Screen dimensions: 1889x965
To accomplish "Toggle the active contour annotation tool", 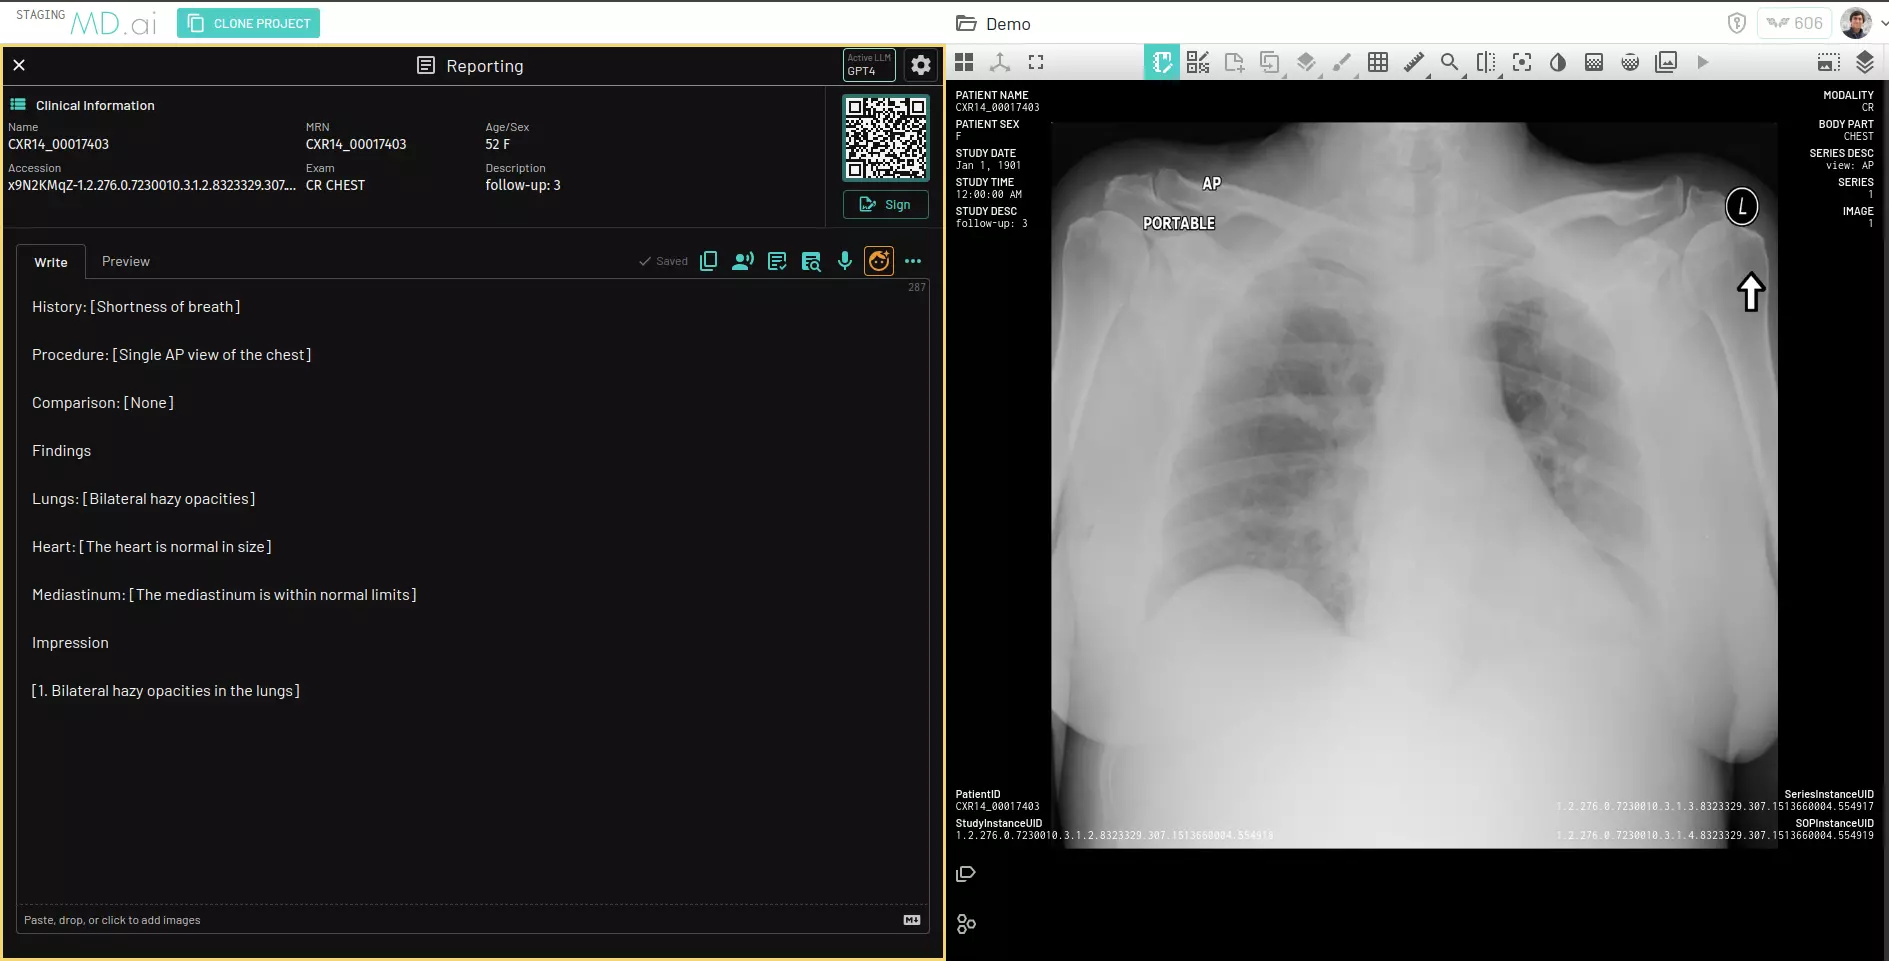I will click(x=1522, y=62).
